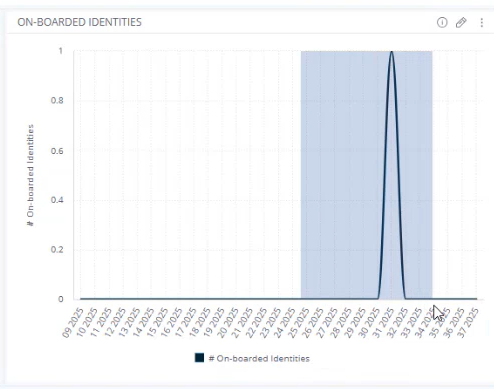
Task: Select the '13 2025' x-axis label
Action: point(129,323)
